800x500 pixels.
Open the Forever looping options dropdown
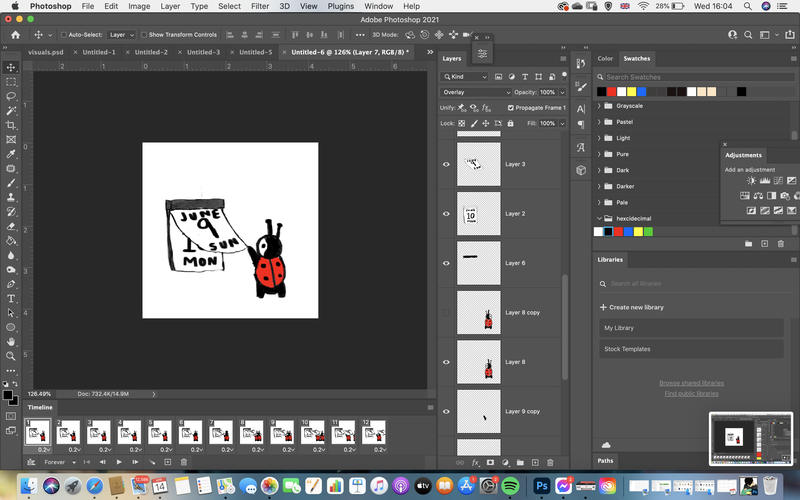point(59,462)
